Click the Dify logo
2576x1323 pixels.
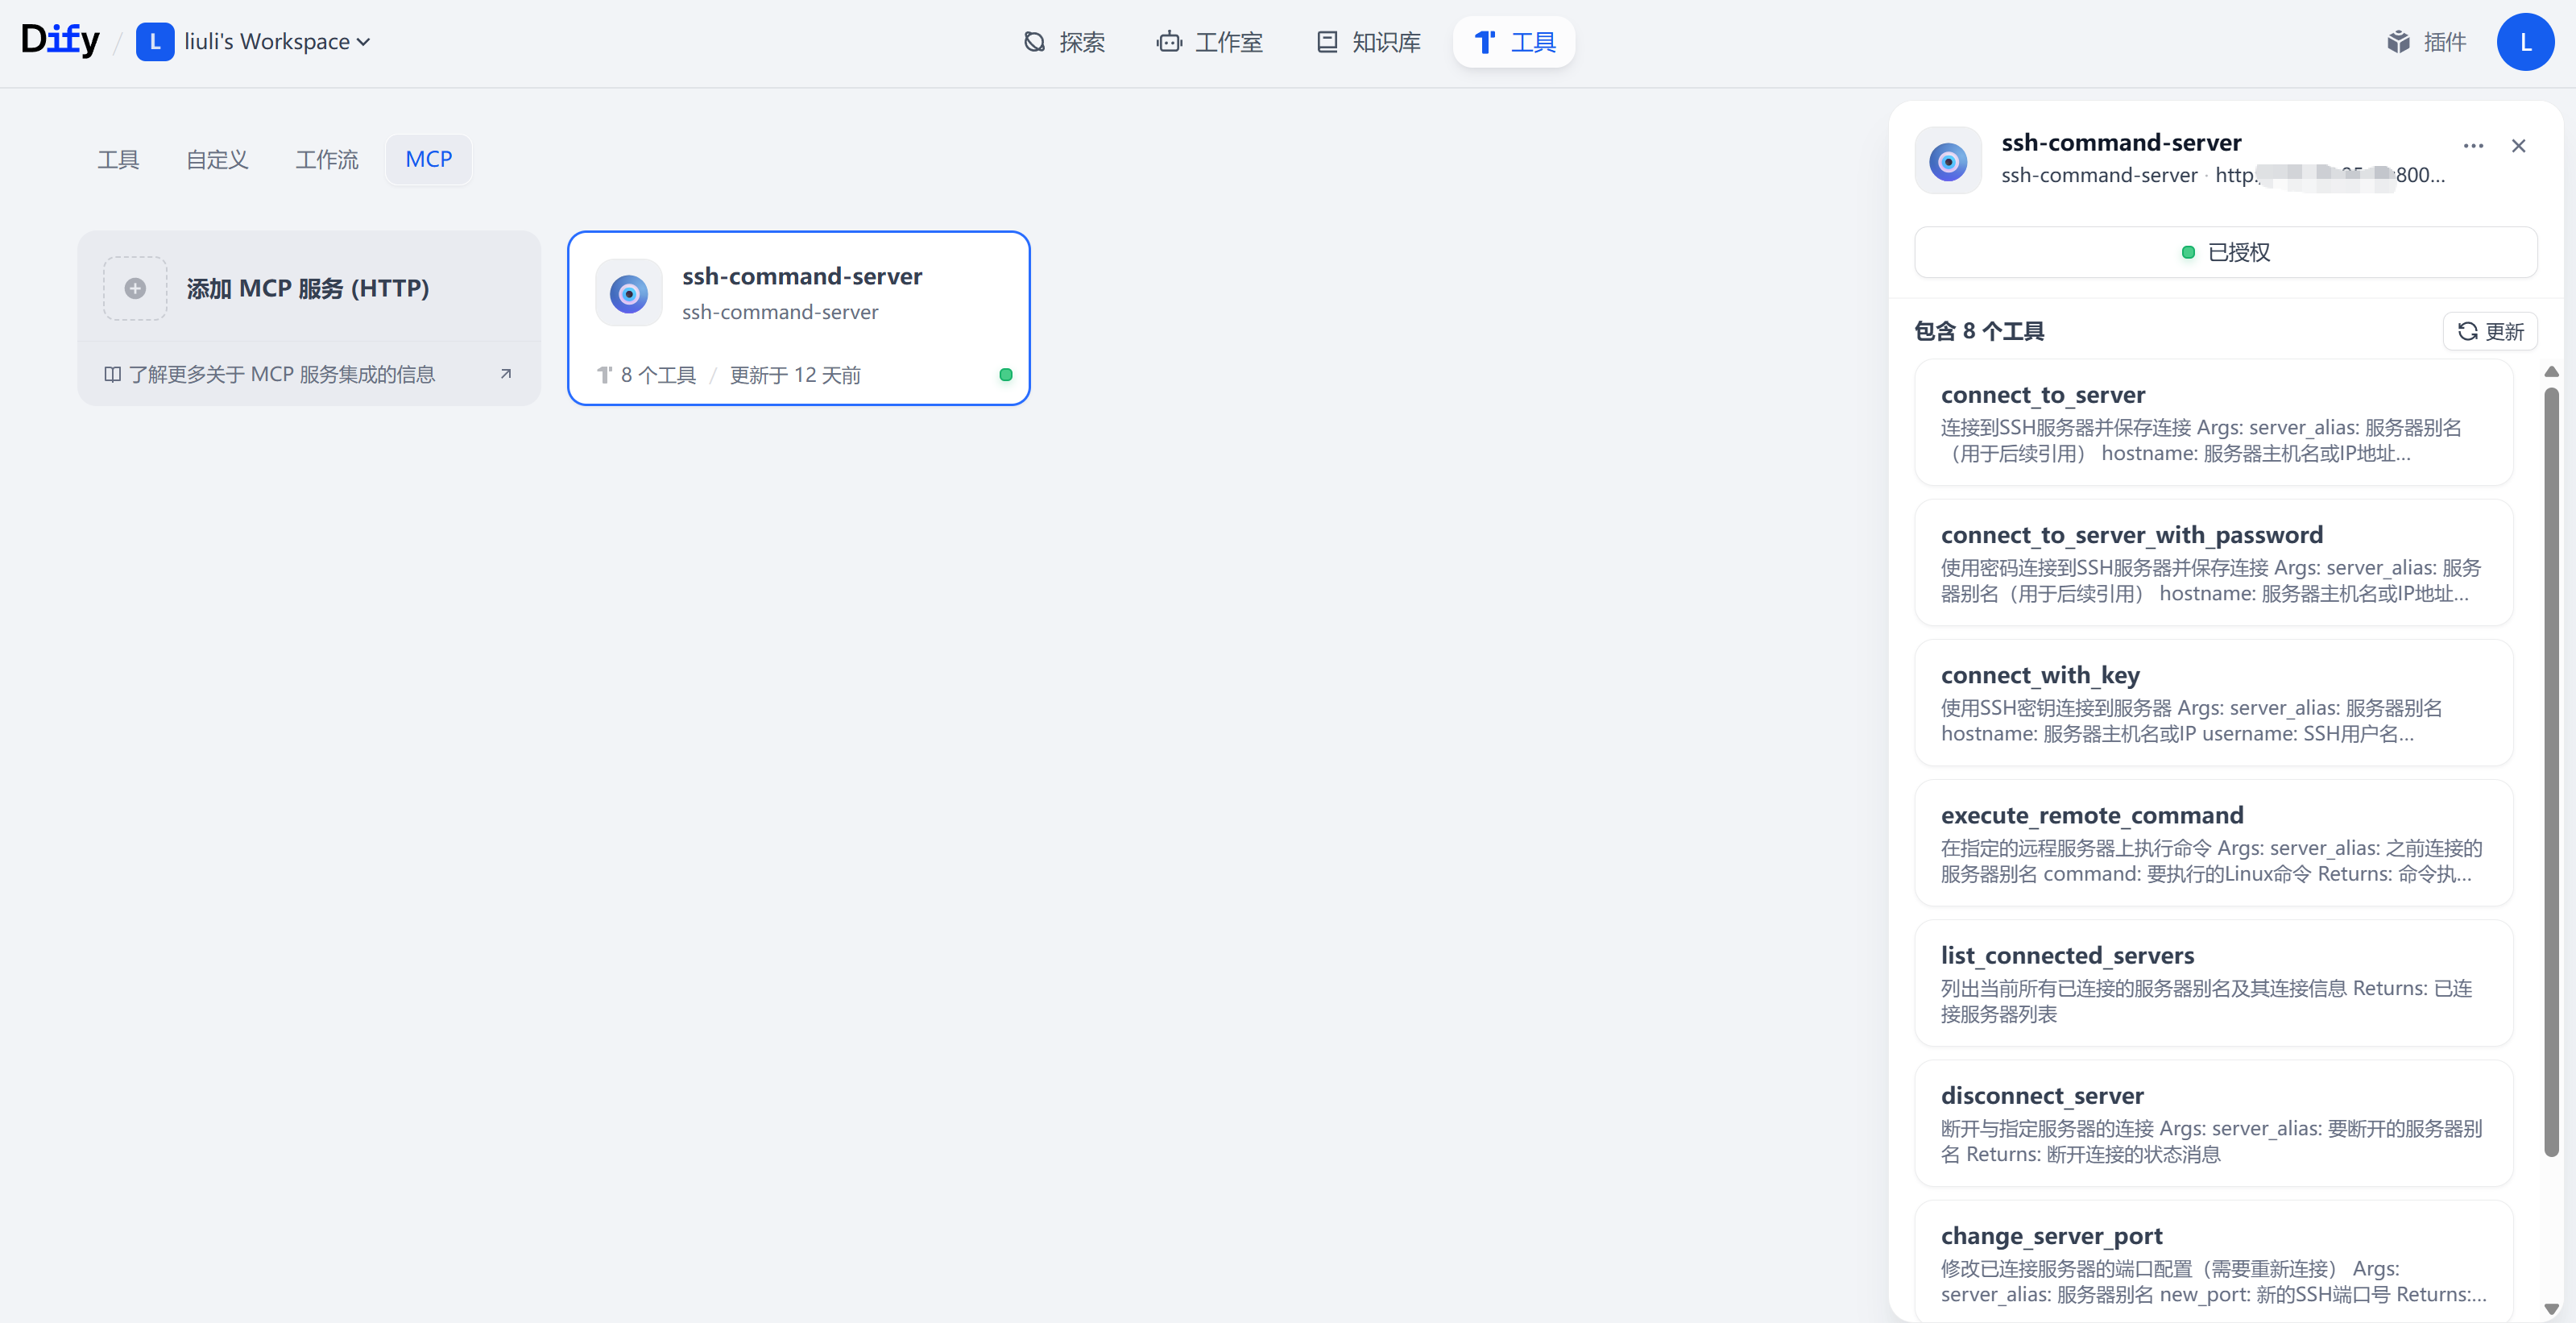[x=60, y=41]
